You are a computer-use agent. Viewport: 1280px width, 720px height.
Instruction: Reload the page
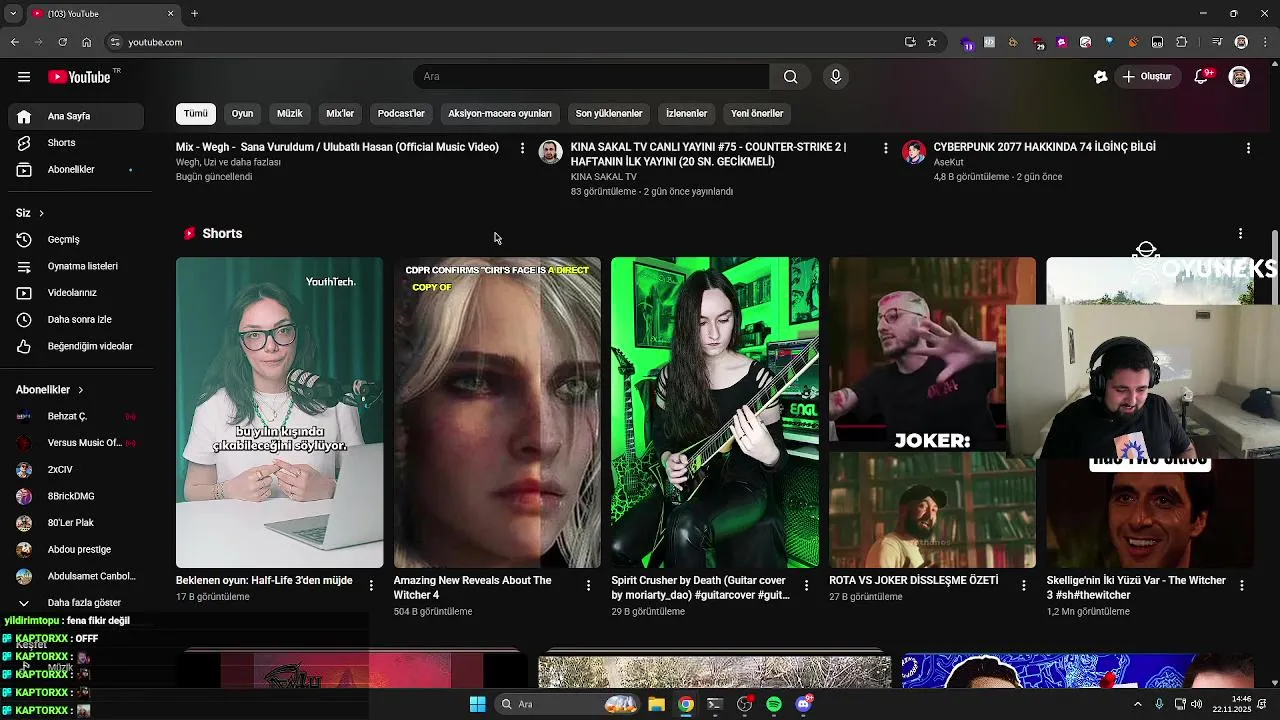[x=62, y=42]
